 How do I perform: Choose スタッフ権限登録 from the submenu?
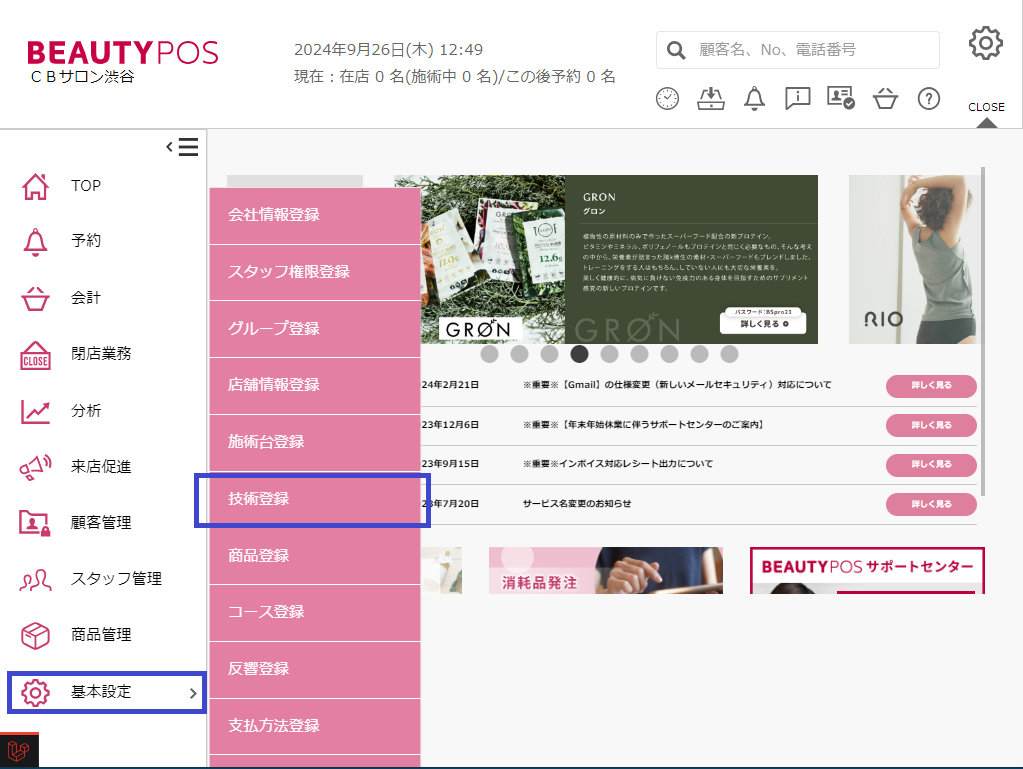(x=313, y=272)
